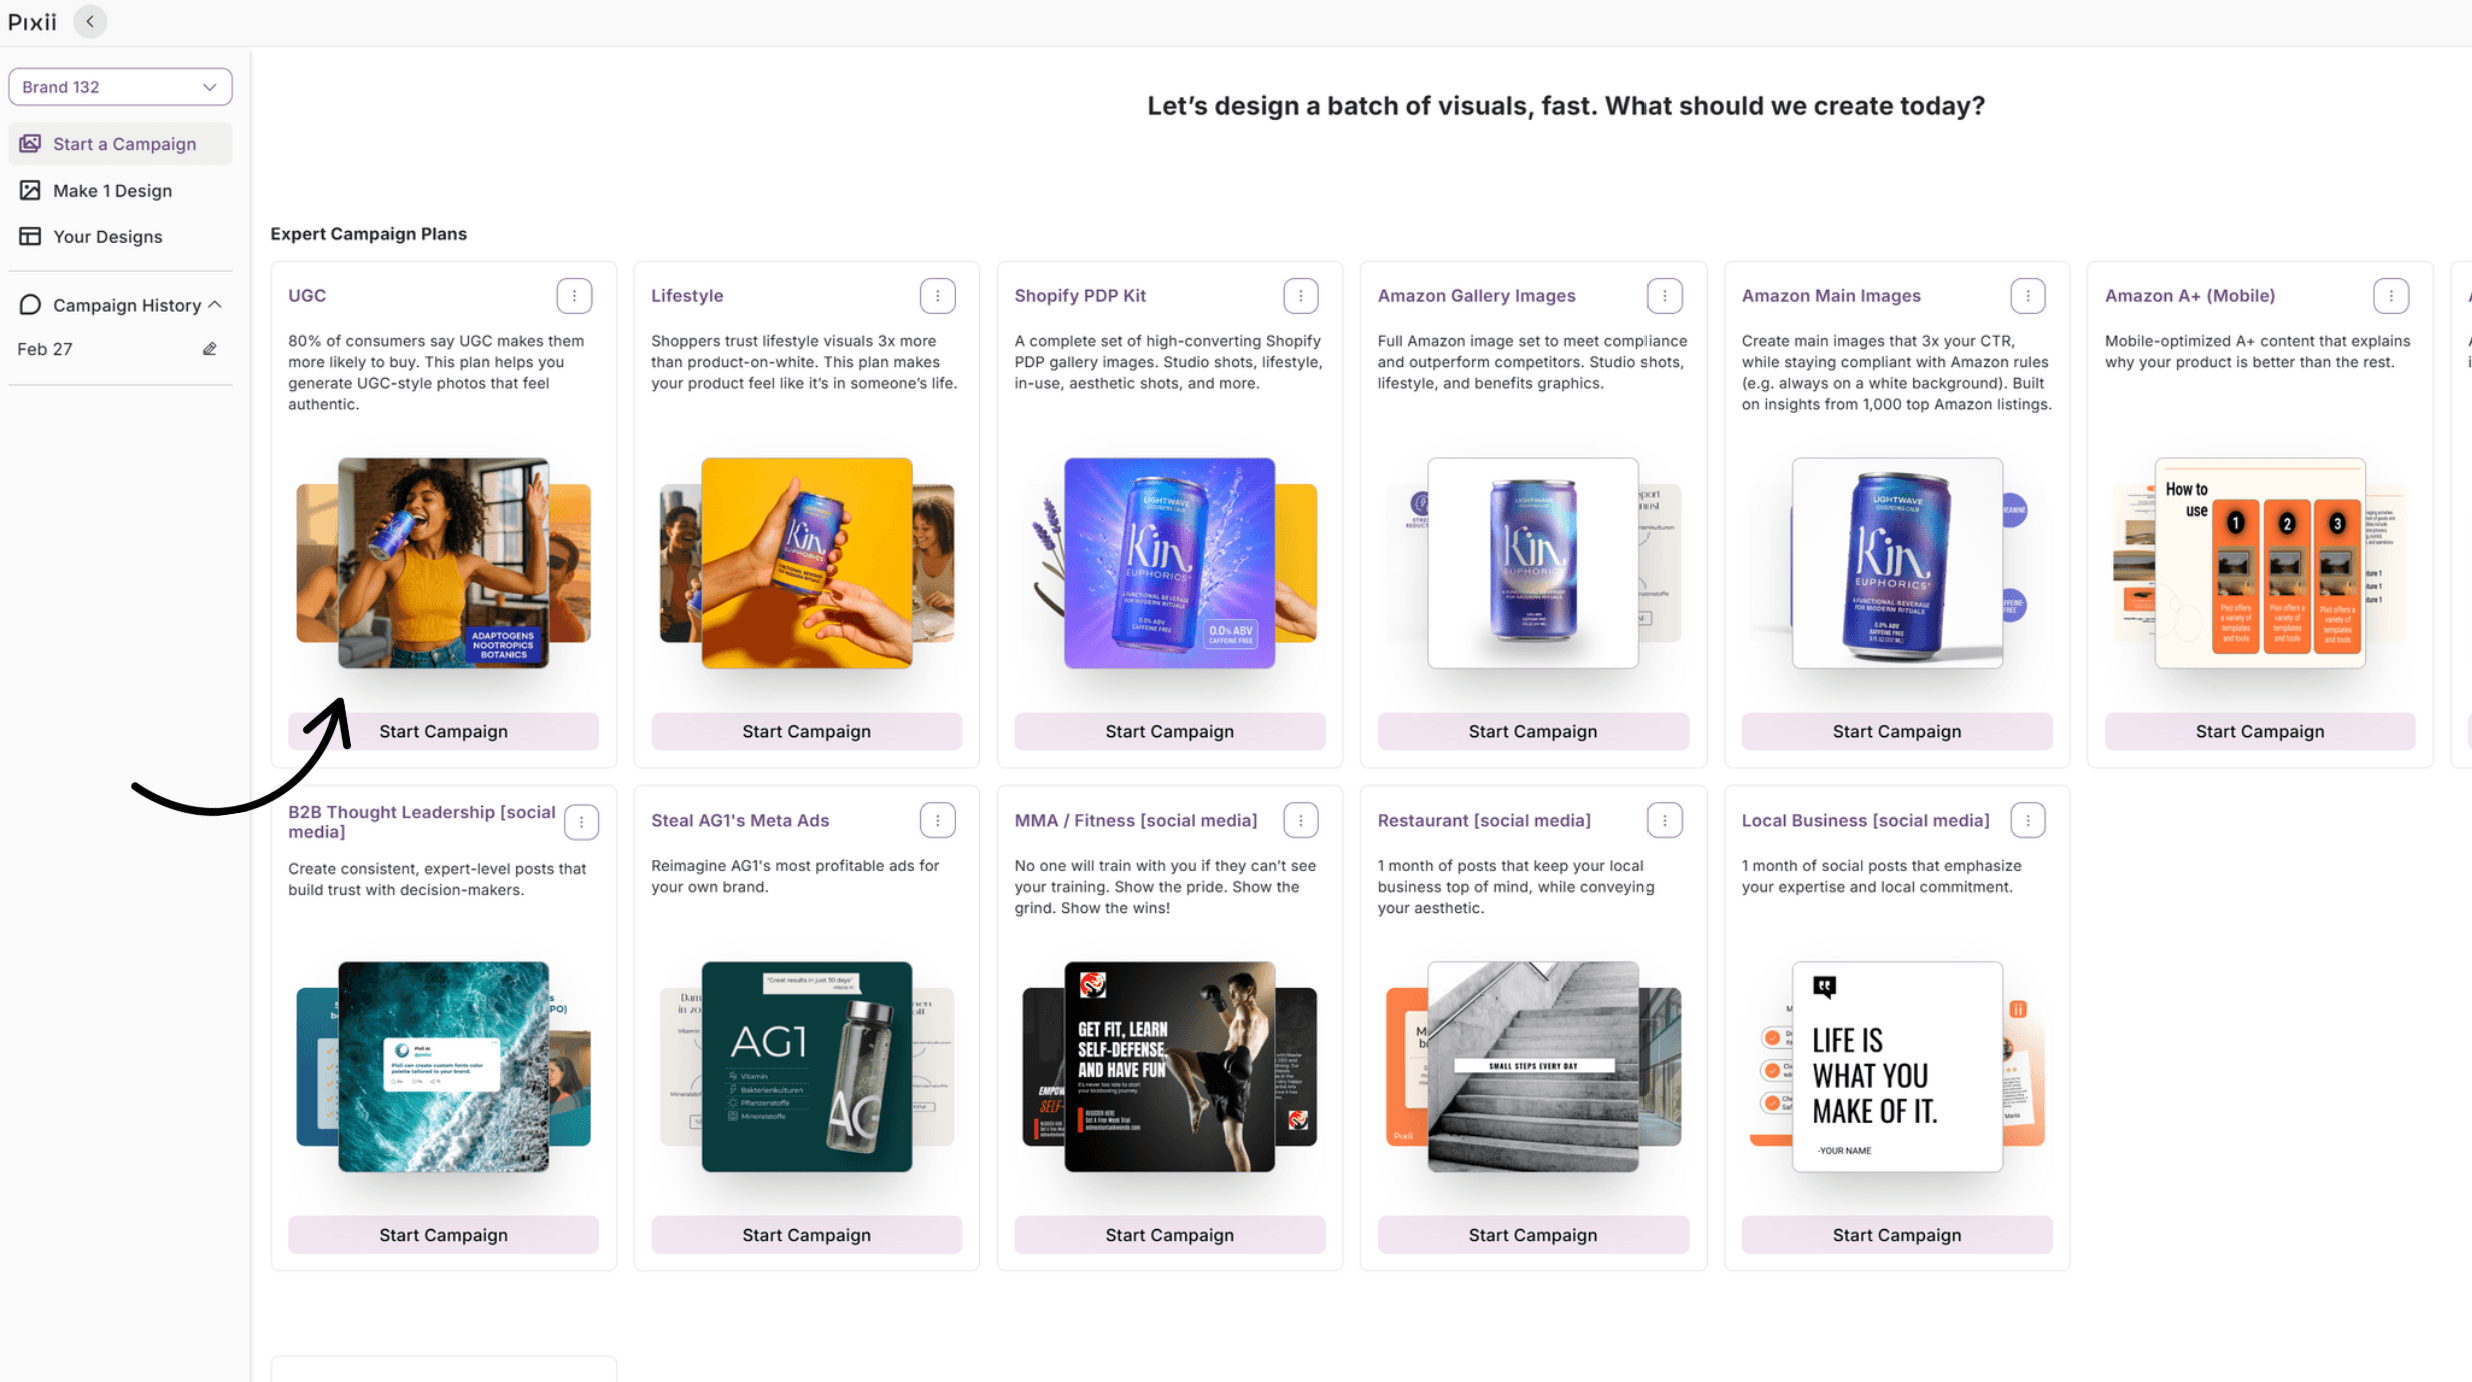Image resolution: width=2472 pixels, height=1382 pixels.
Task: Open the Brand 132 dropdown
Action: [120, 87]
